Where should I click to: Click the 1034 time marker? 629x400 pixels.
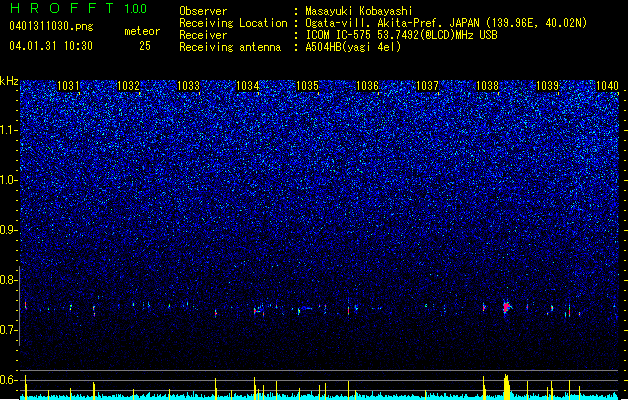click(x=248, y=86)
